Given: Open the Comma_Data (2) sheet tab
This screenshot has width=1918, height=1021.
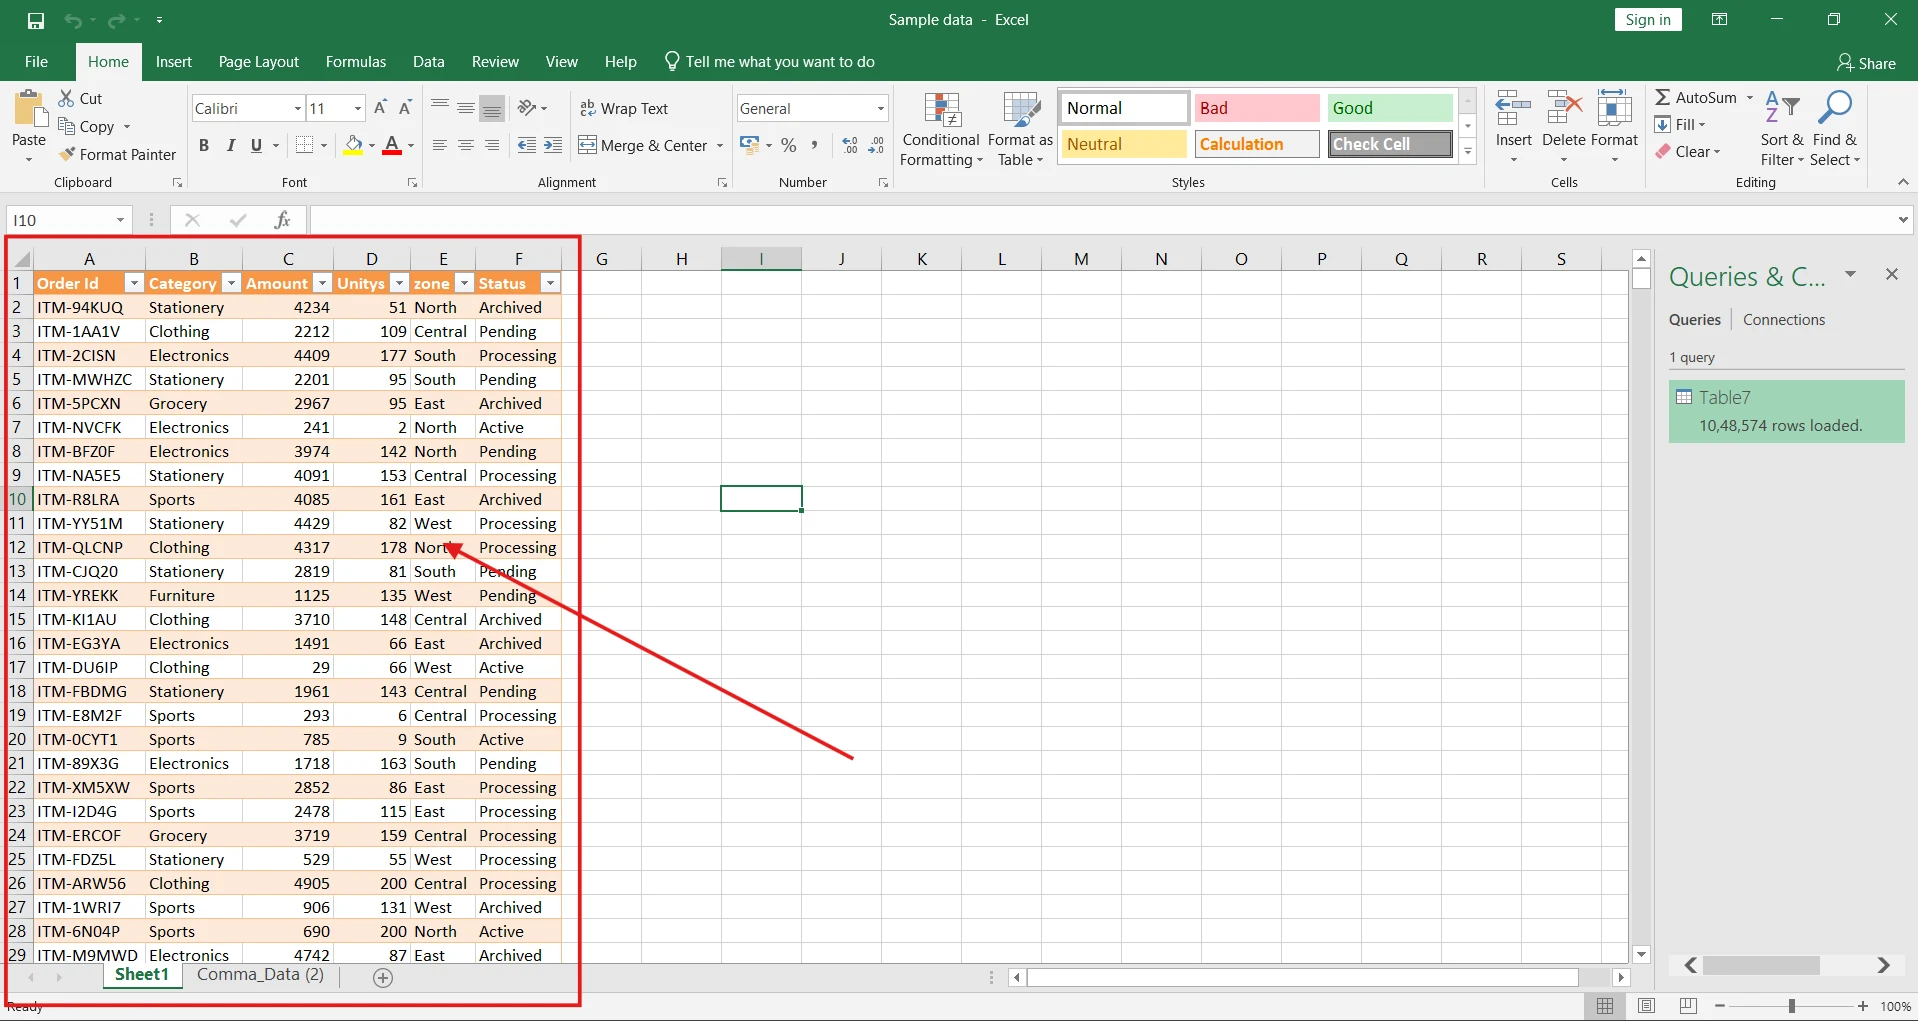Looking at the screenshot, I should pos(260,974).
